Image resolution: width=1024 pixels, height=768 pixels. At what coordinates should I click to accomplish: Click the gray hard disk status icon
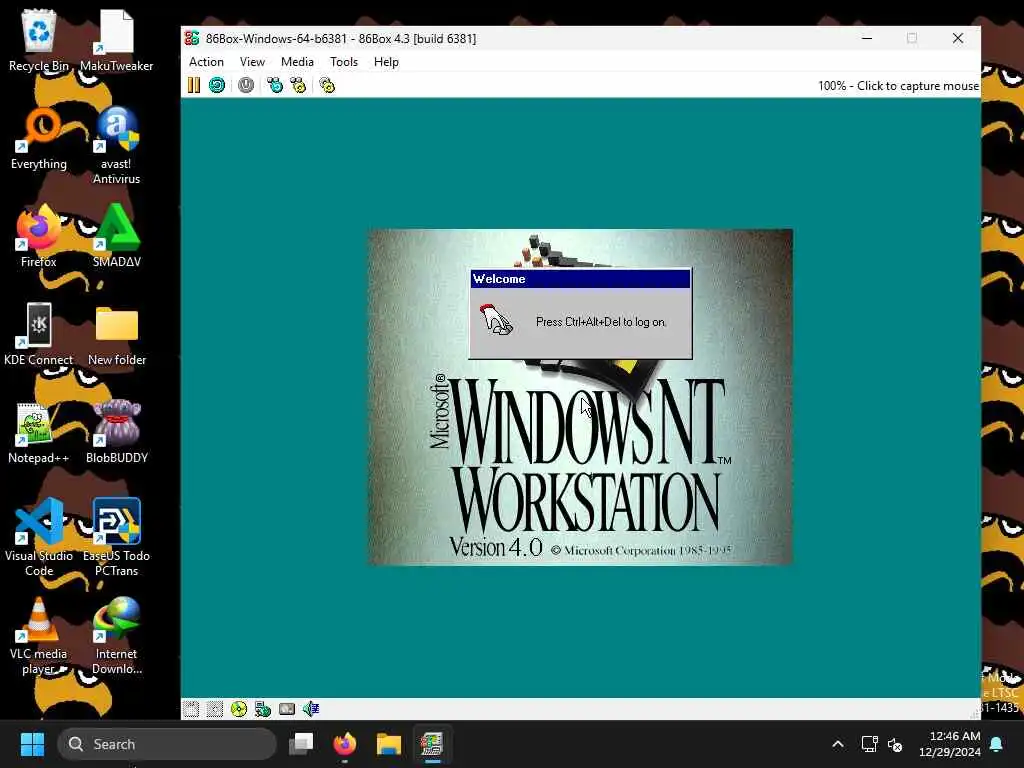pyautogui.click(x=287, y=709)
